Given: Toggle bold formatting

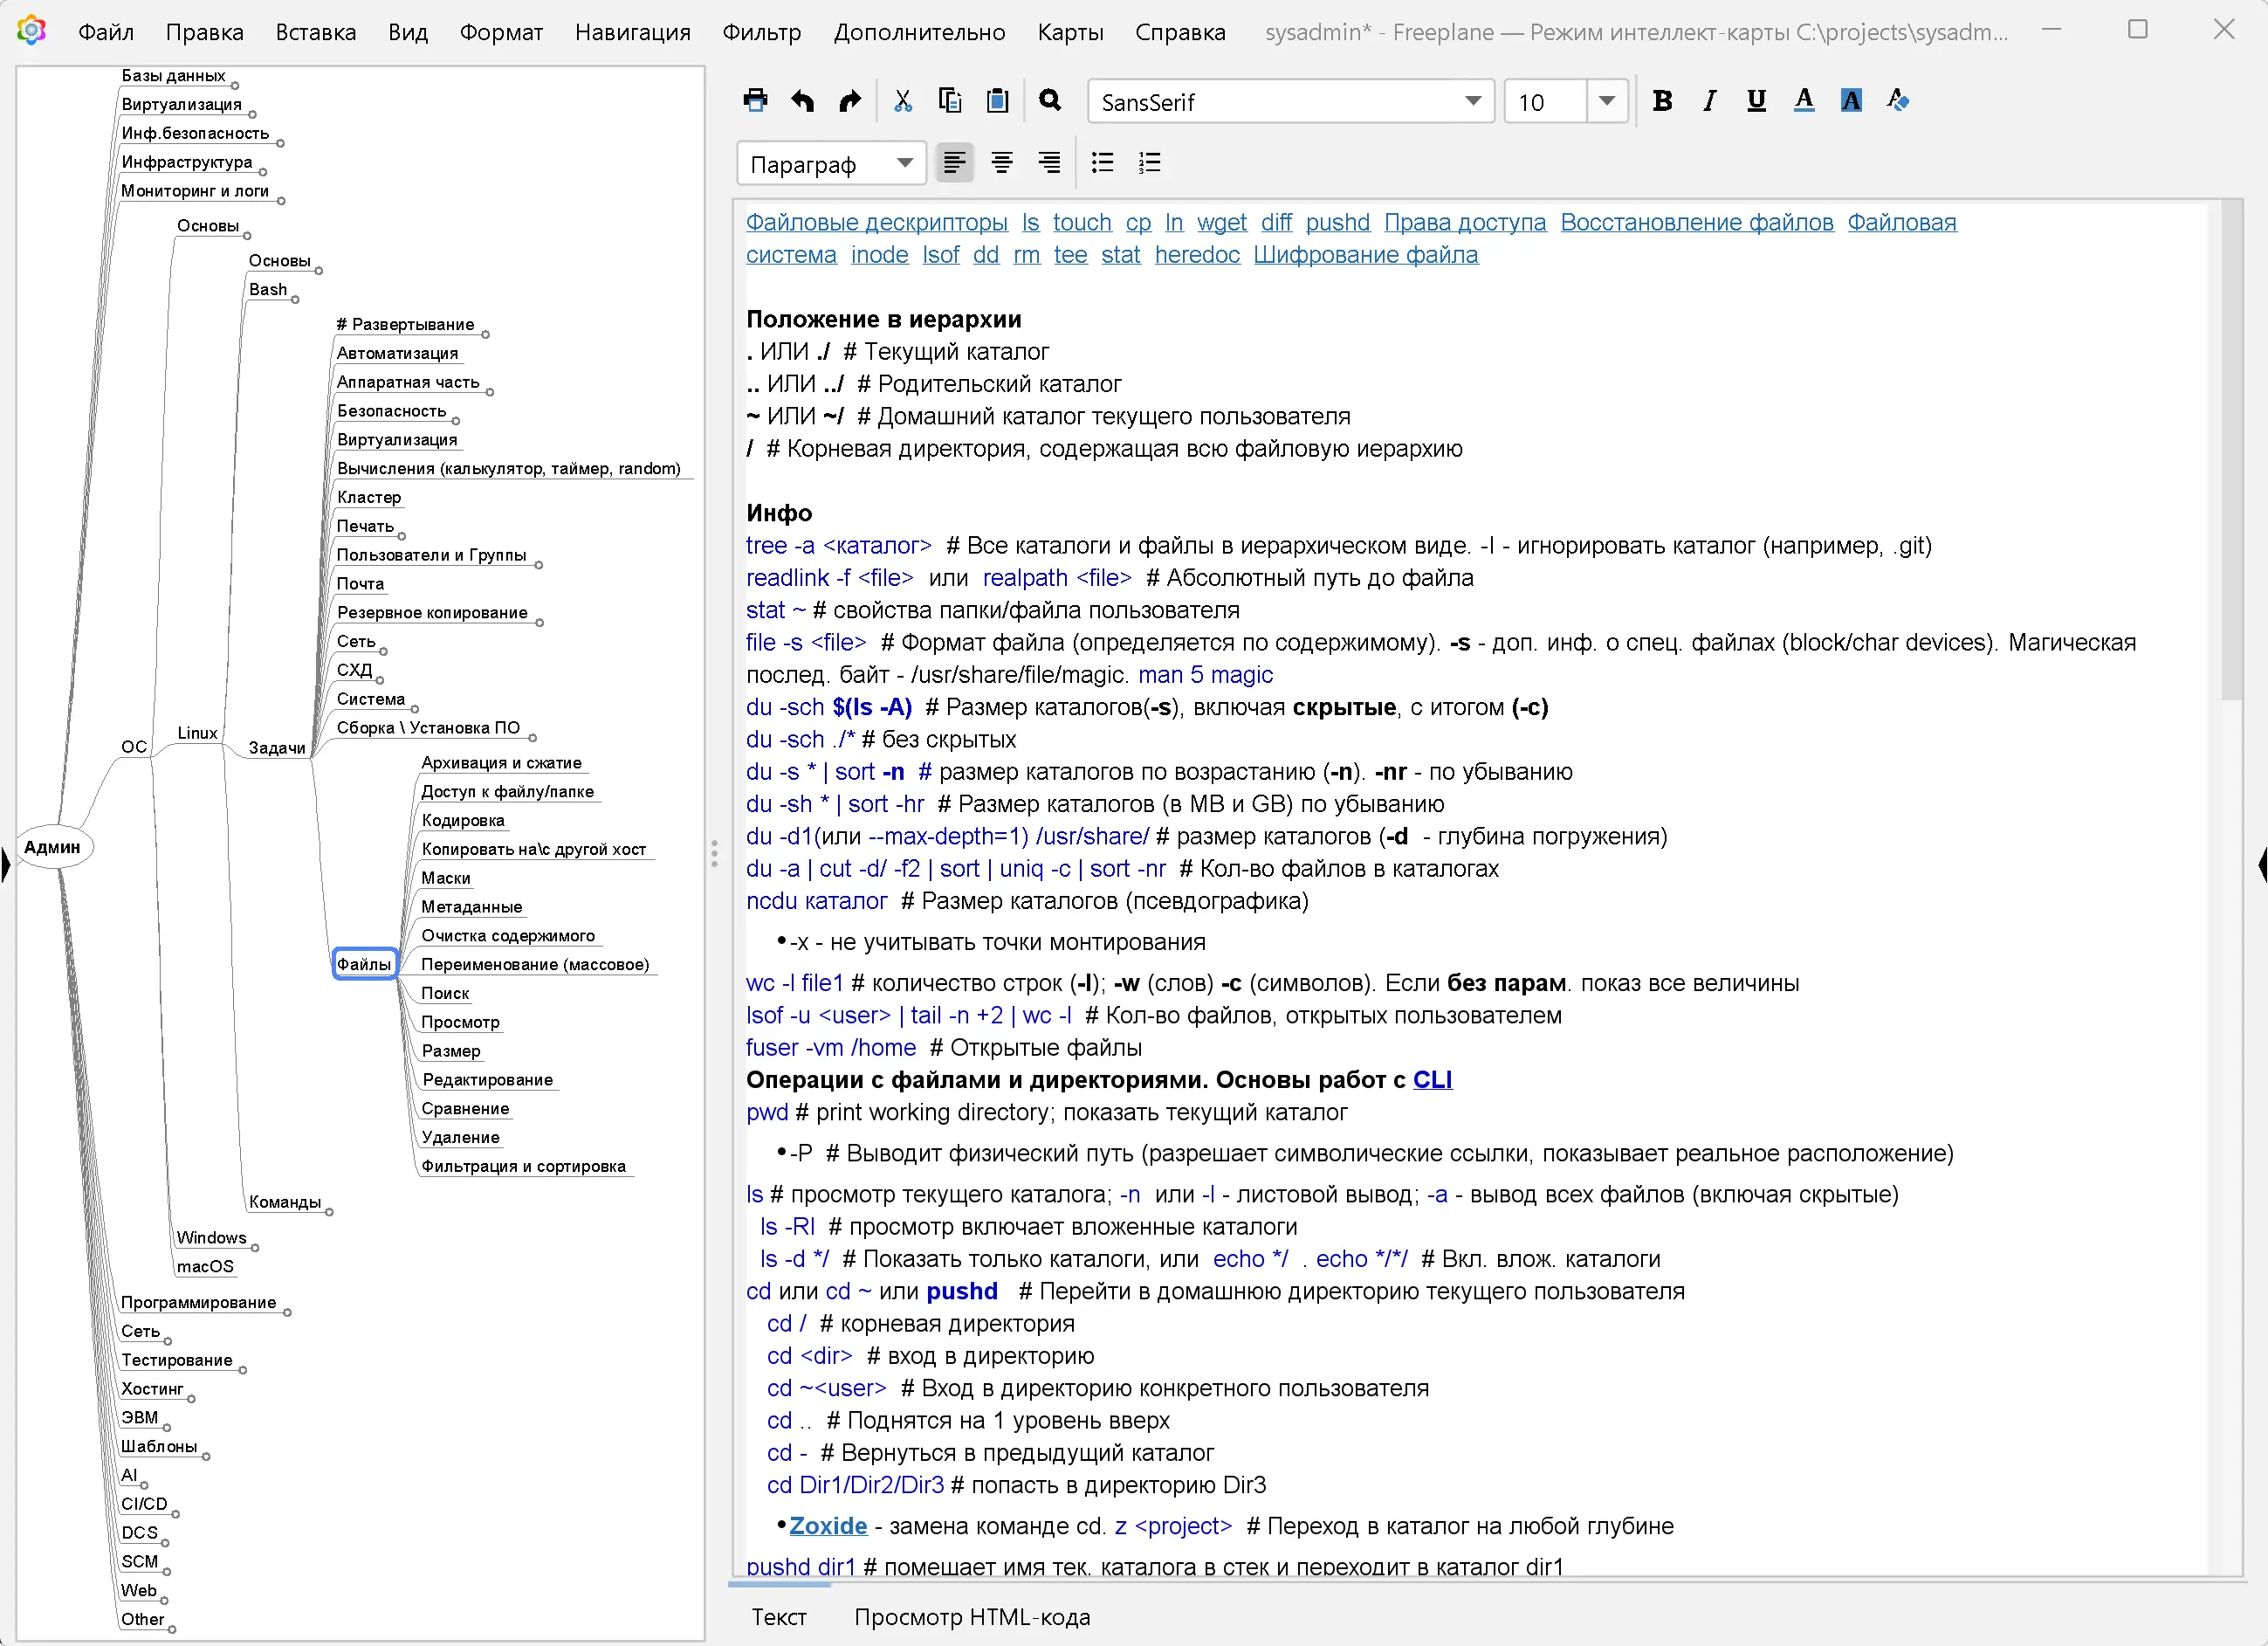Looking at the screenshot, I should click(x=1662, y=100).
